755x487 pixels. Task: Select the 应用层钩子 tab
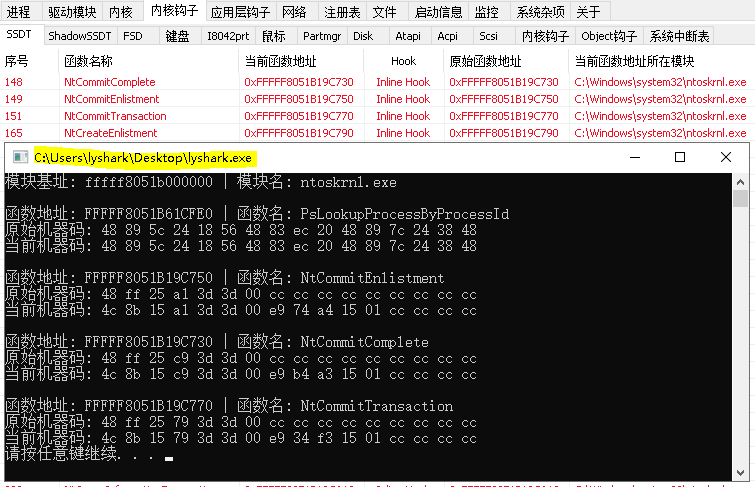[x=240, y=12]
